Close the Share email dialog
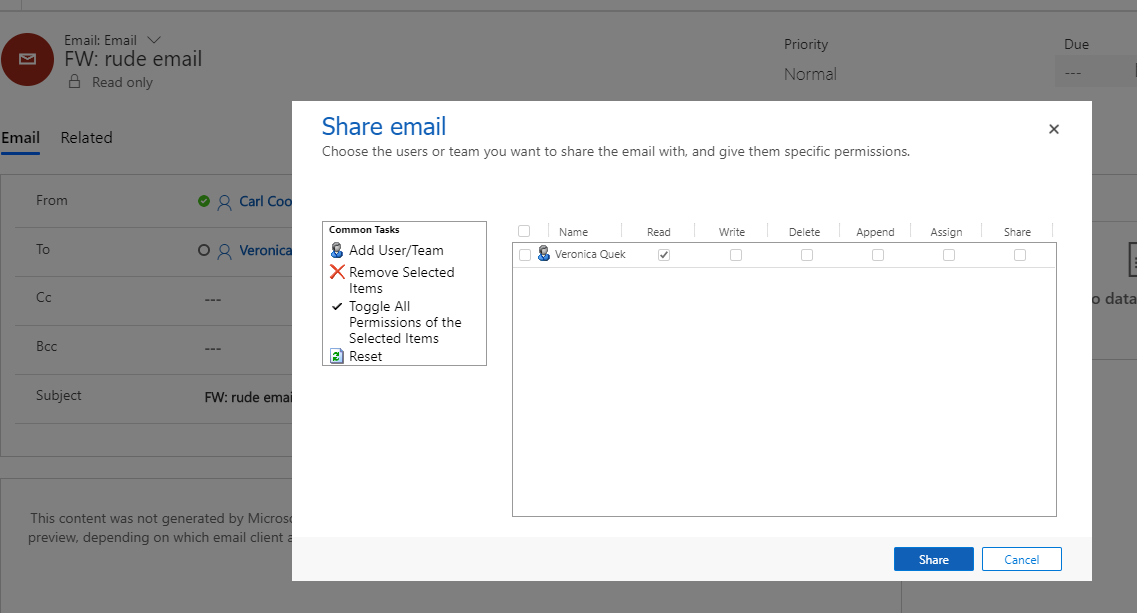Image resolution: width=1137 pixels, height=613 pixels. coord(1054,129)
